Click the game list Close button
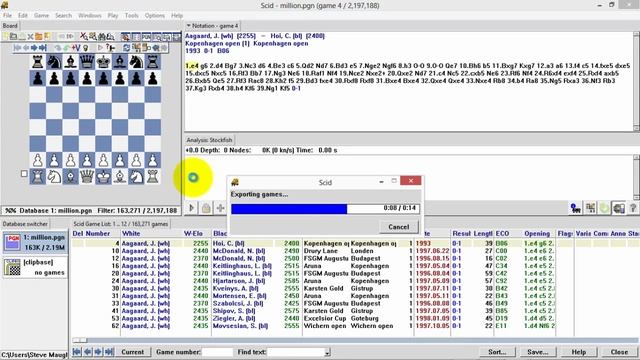The width and height of the screenshot is (640, 360). [x=619, y=352]
